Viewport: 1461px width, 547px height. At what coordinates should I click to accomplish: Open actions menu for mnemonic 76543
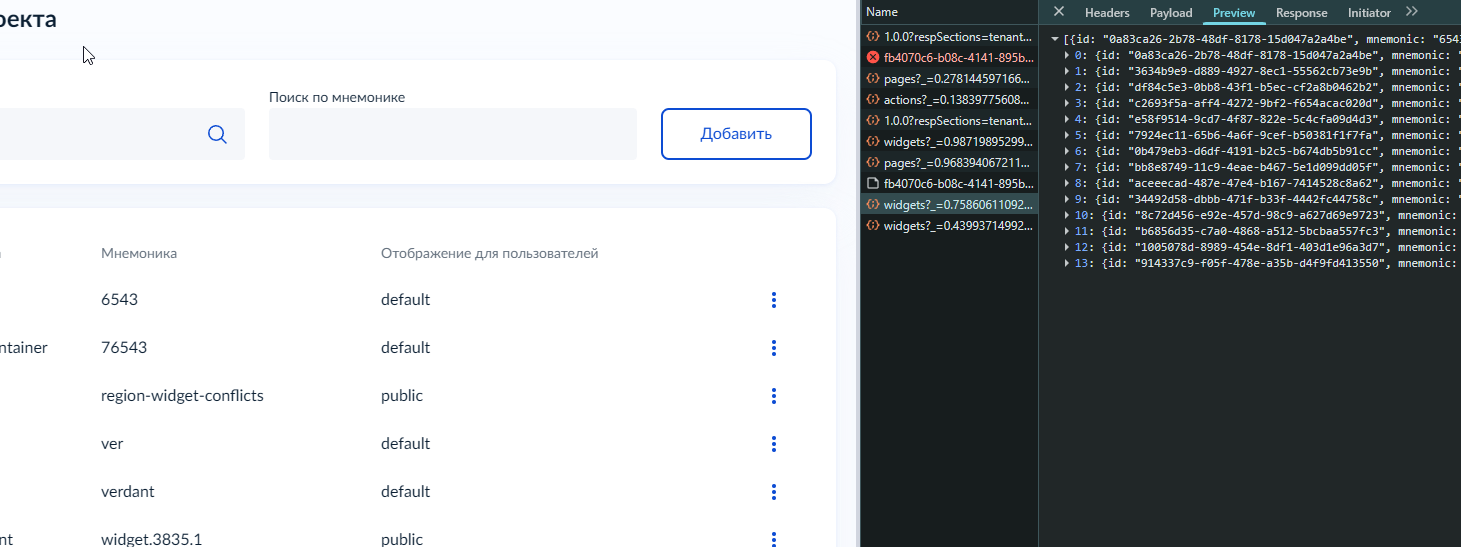(774, 348)
